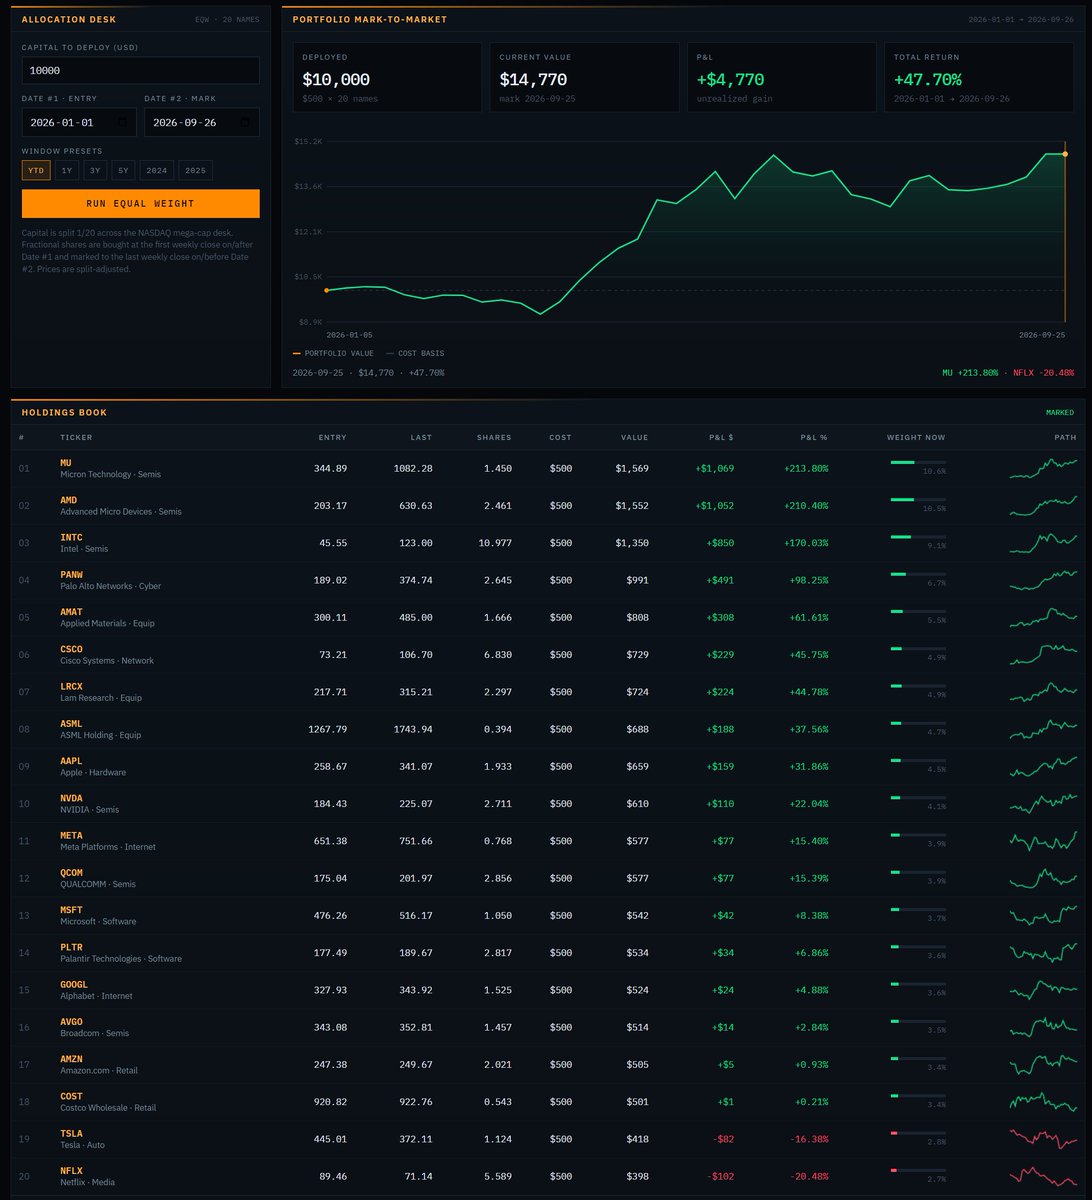
Task: Sort holdings by the P&L % column header
Action: (814, 437)
